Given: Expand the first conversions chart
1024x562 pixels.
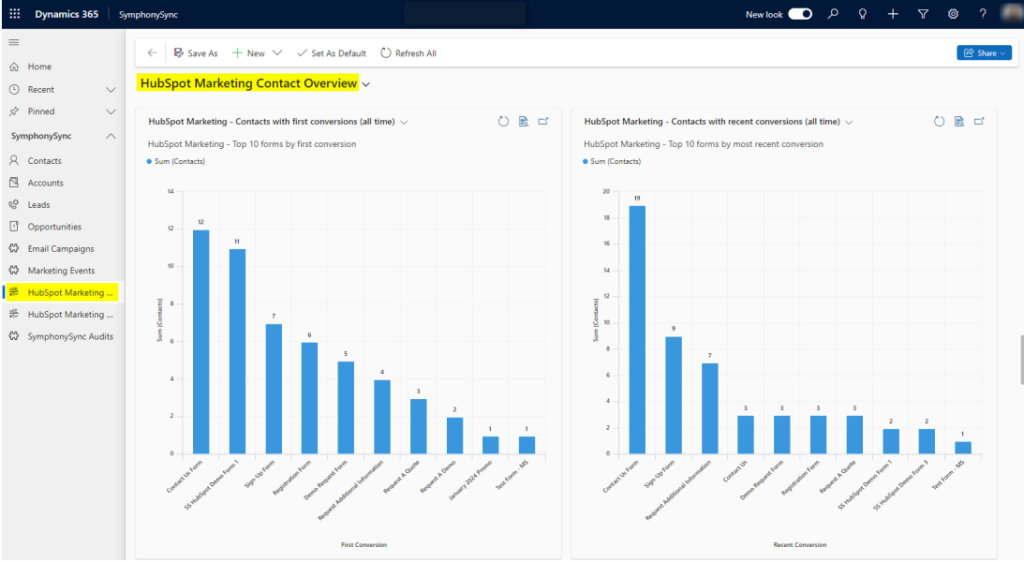Looking at the screenshot, I should click(543, 121).
